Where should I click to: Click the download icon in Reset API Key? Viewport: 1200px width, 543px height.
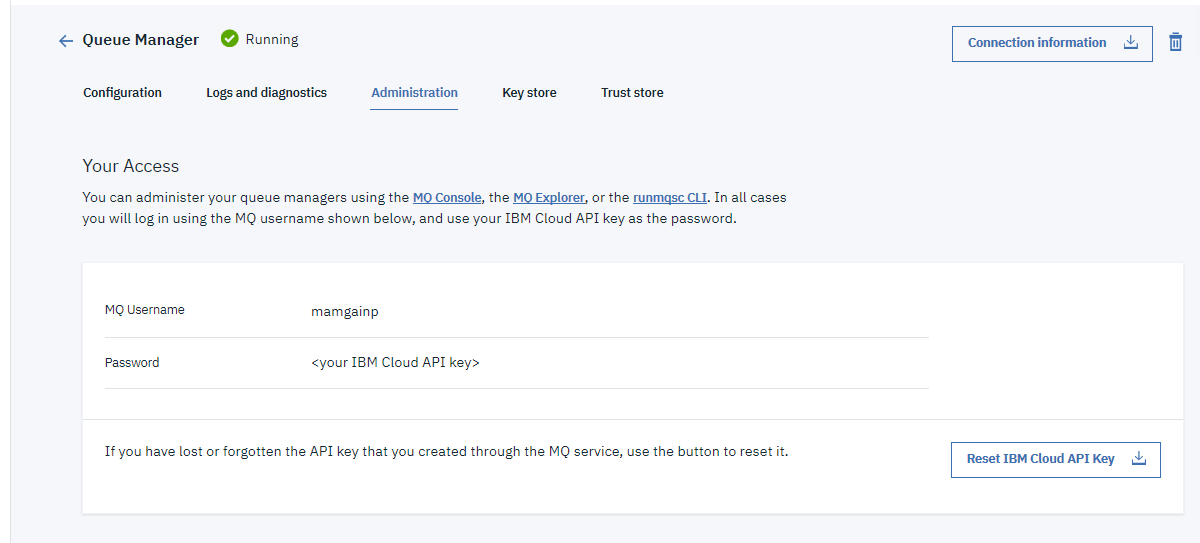[1138, 458]
